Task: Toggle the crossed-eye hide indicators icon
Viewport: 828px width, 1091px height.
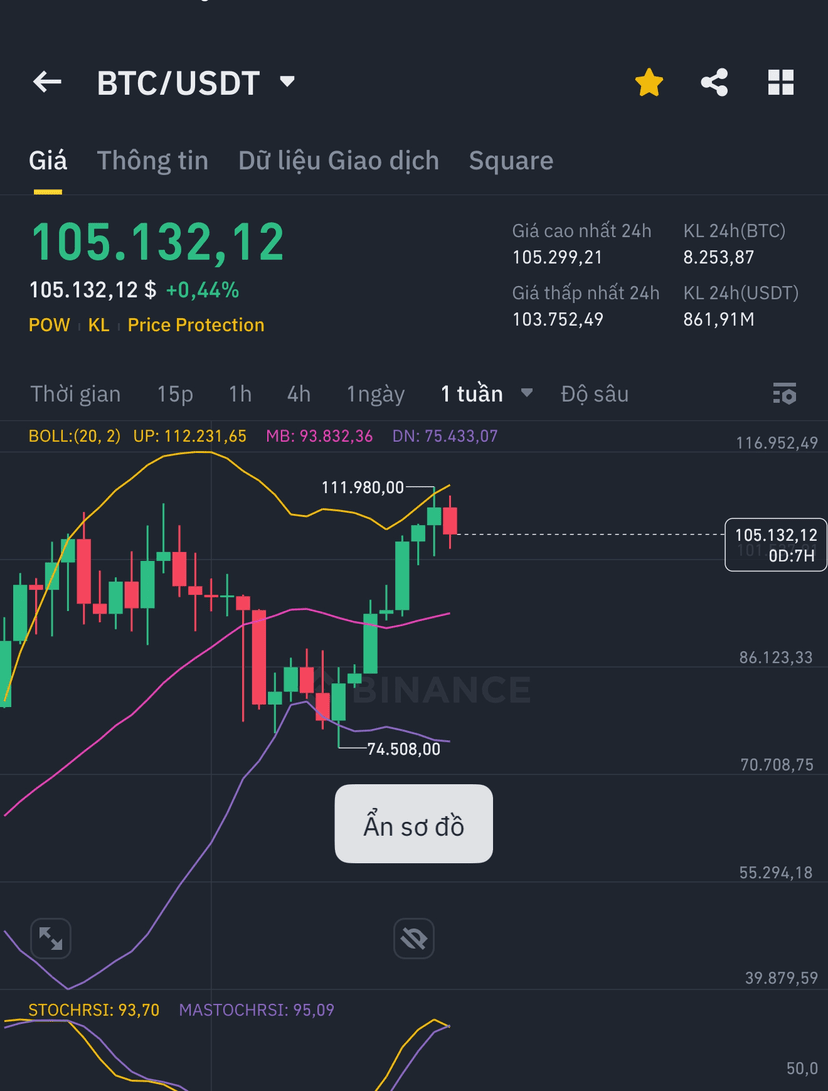Action: pos(414,938)
